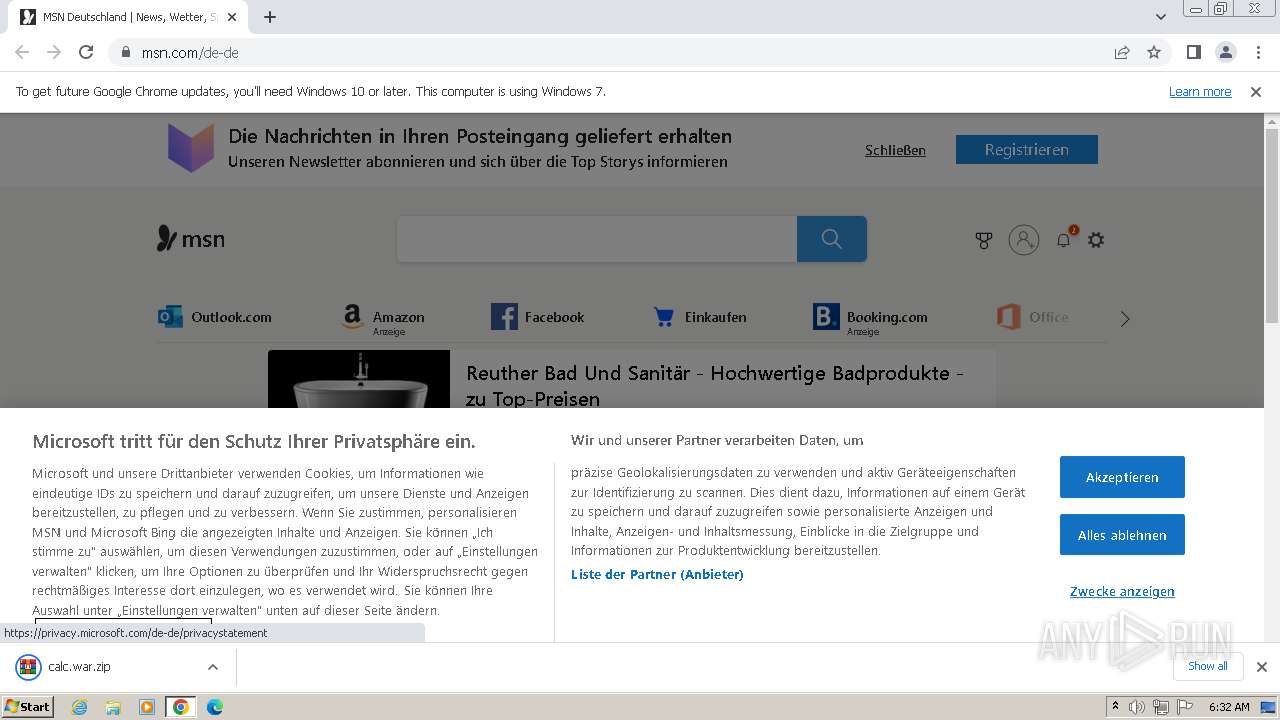Open the Action Center flag icon

coord(1183,707)
